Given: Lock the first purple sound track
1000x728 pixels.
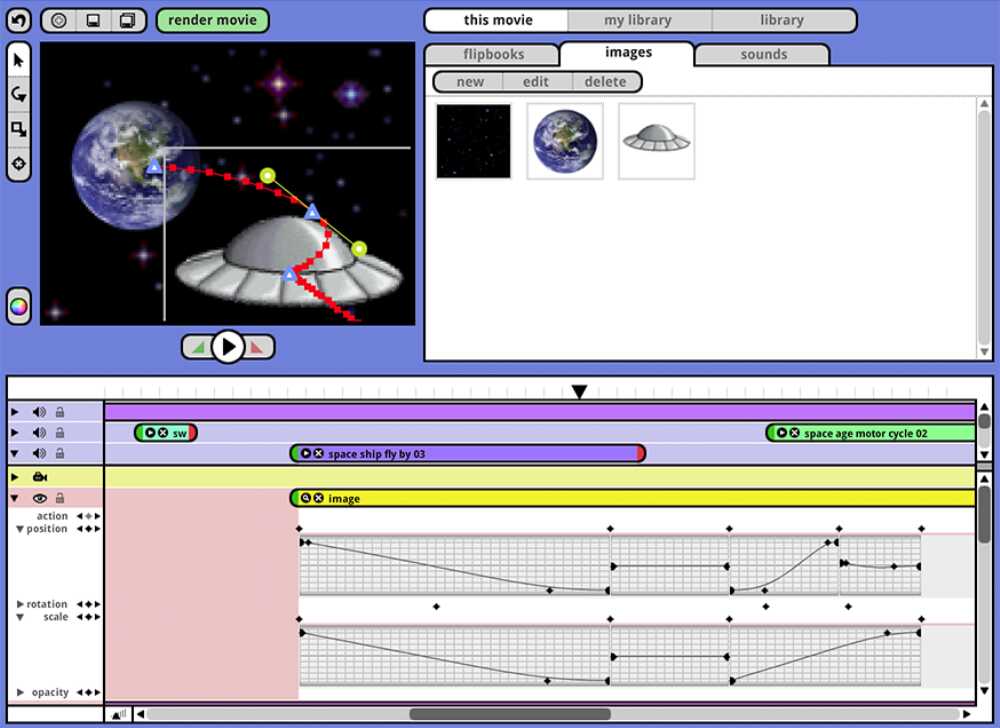Looking at the screenshot, I should point(60,412).
